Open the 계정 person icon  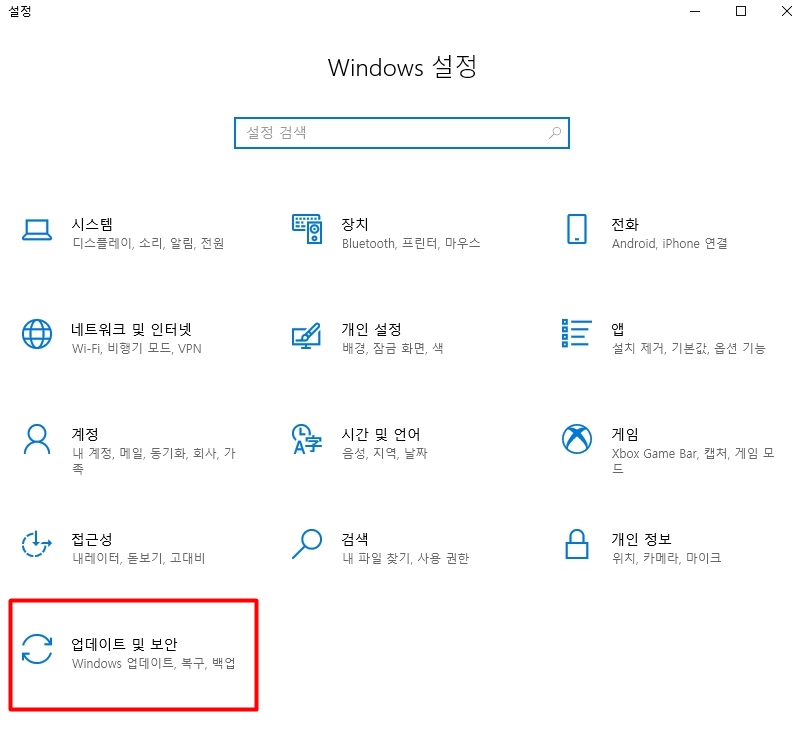click(37, 440)
